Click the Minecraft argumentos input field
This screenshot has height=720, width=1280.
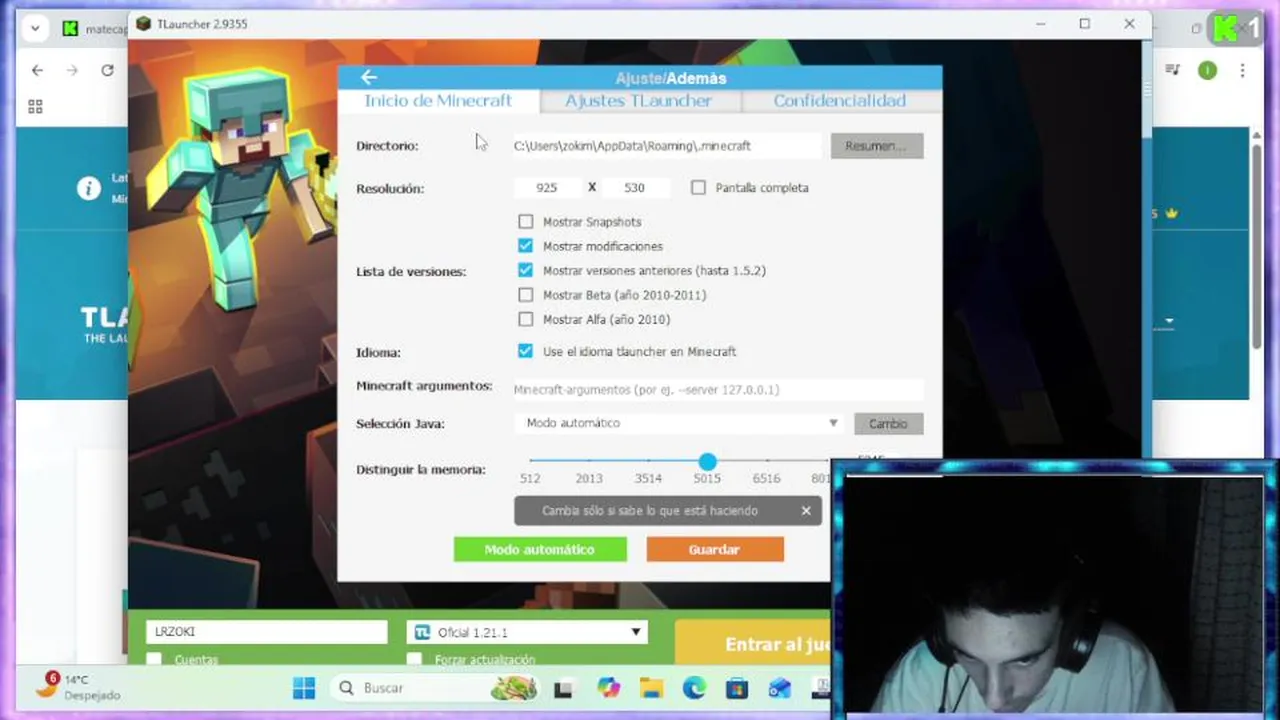click(x=717, y=390)
